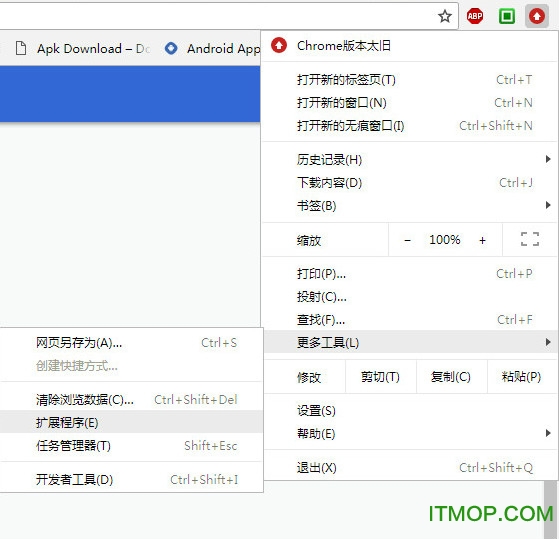Viewport: 559px width, 539px height.
Task: Choose 打开新的标签页(T)
Action: 410,79
